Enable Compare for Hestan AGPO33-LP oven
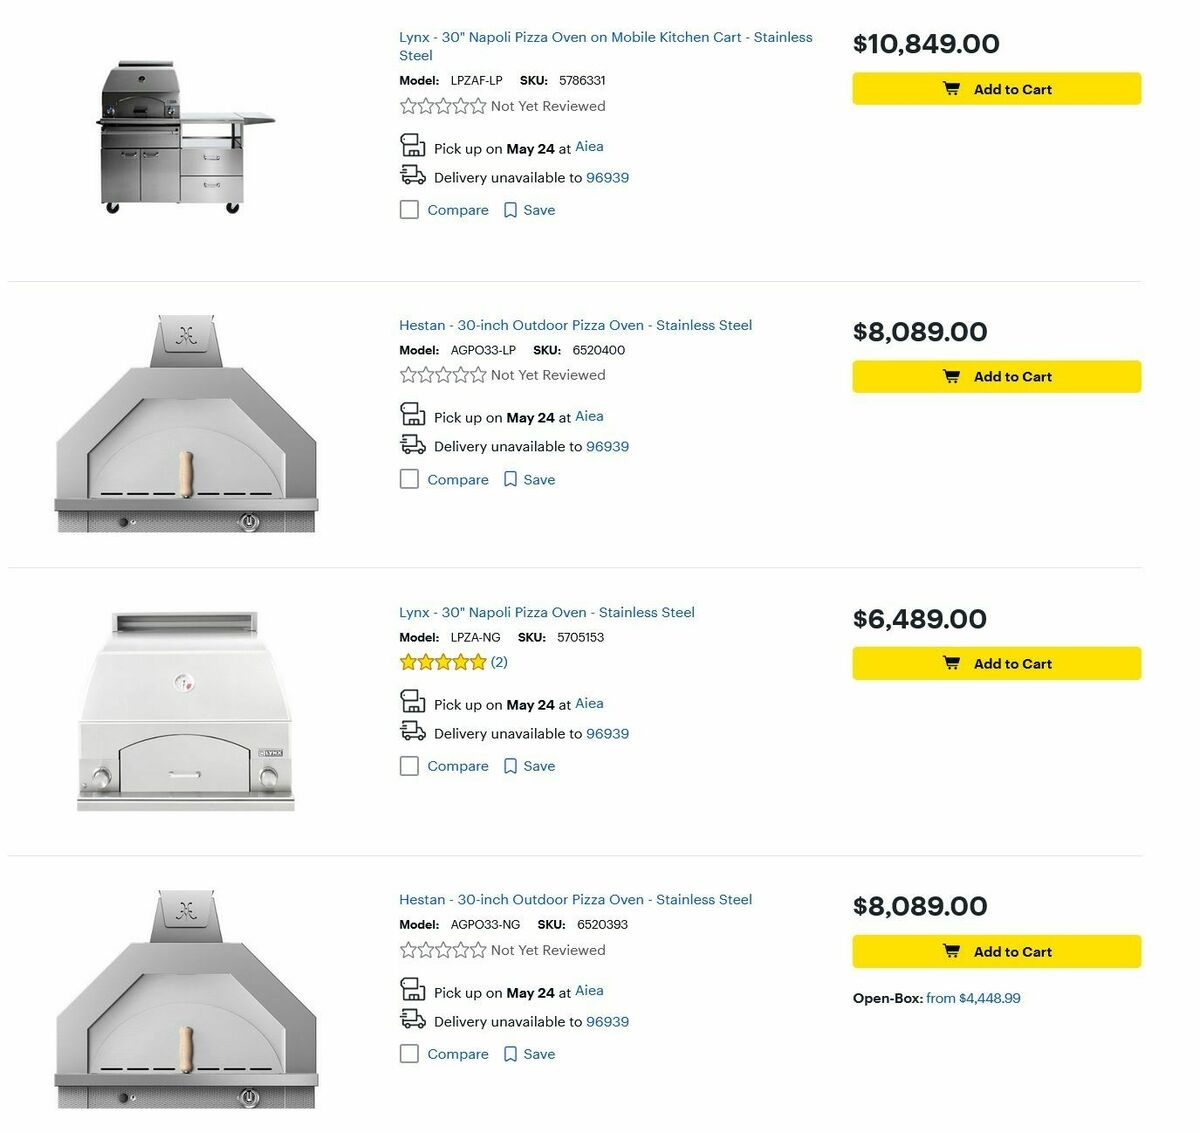 409,479
